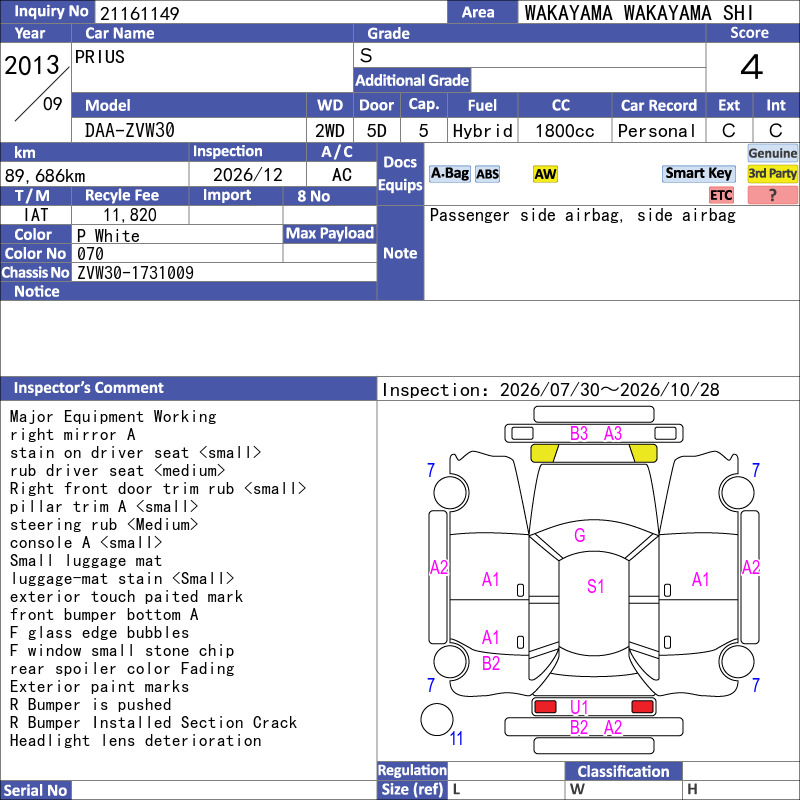The image size is (800, 800).
Task: Select comment 'rear spoiler color Fading'
Action: [122, 668]
